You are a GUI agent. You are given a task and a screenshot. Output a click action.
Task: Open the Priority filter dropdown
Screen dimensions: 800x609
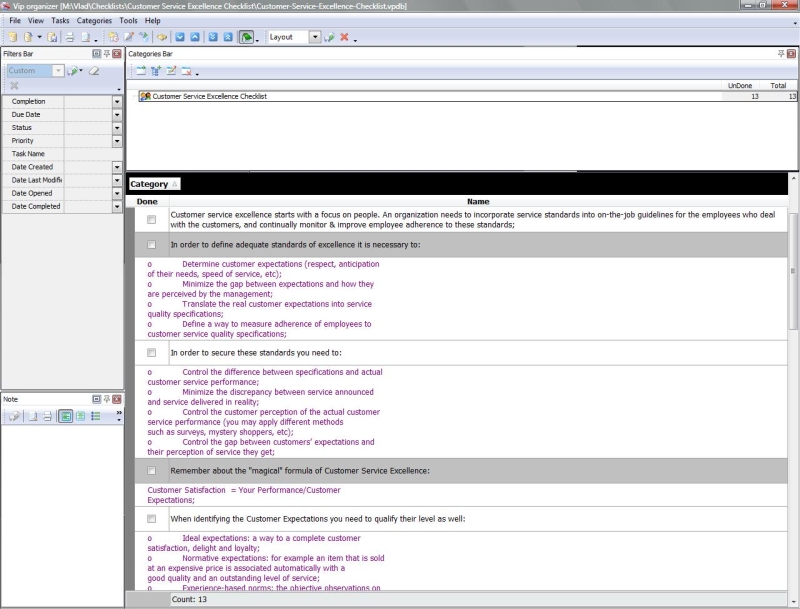click(117, 141)
